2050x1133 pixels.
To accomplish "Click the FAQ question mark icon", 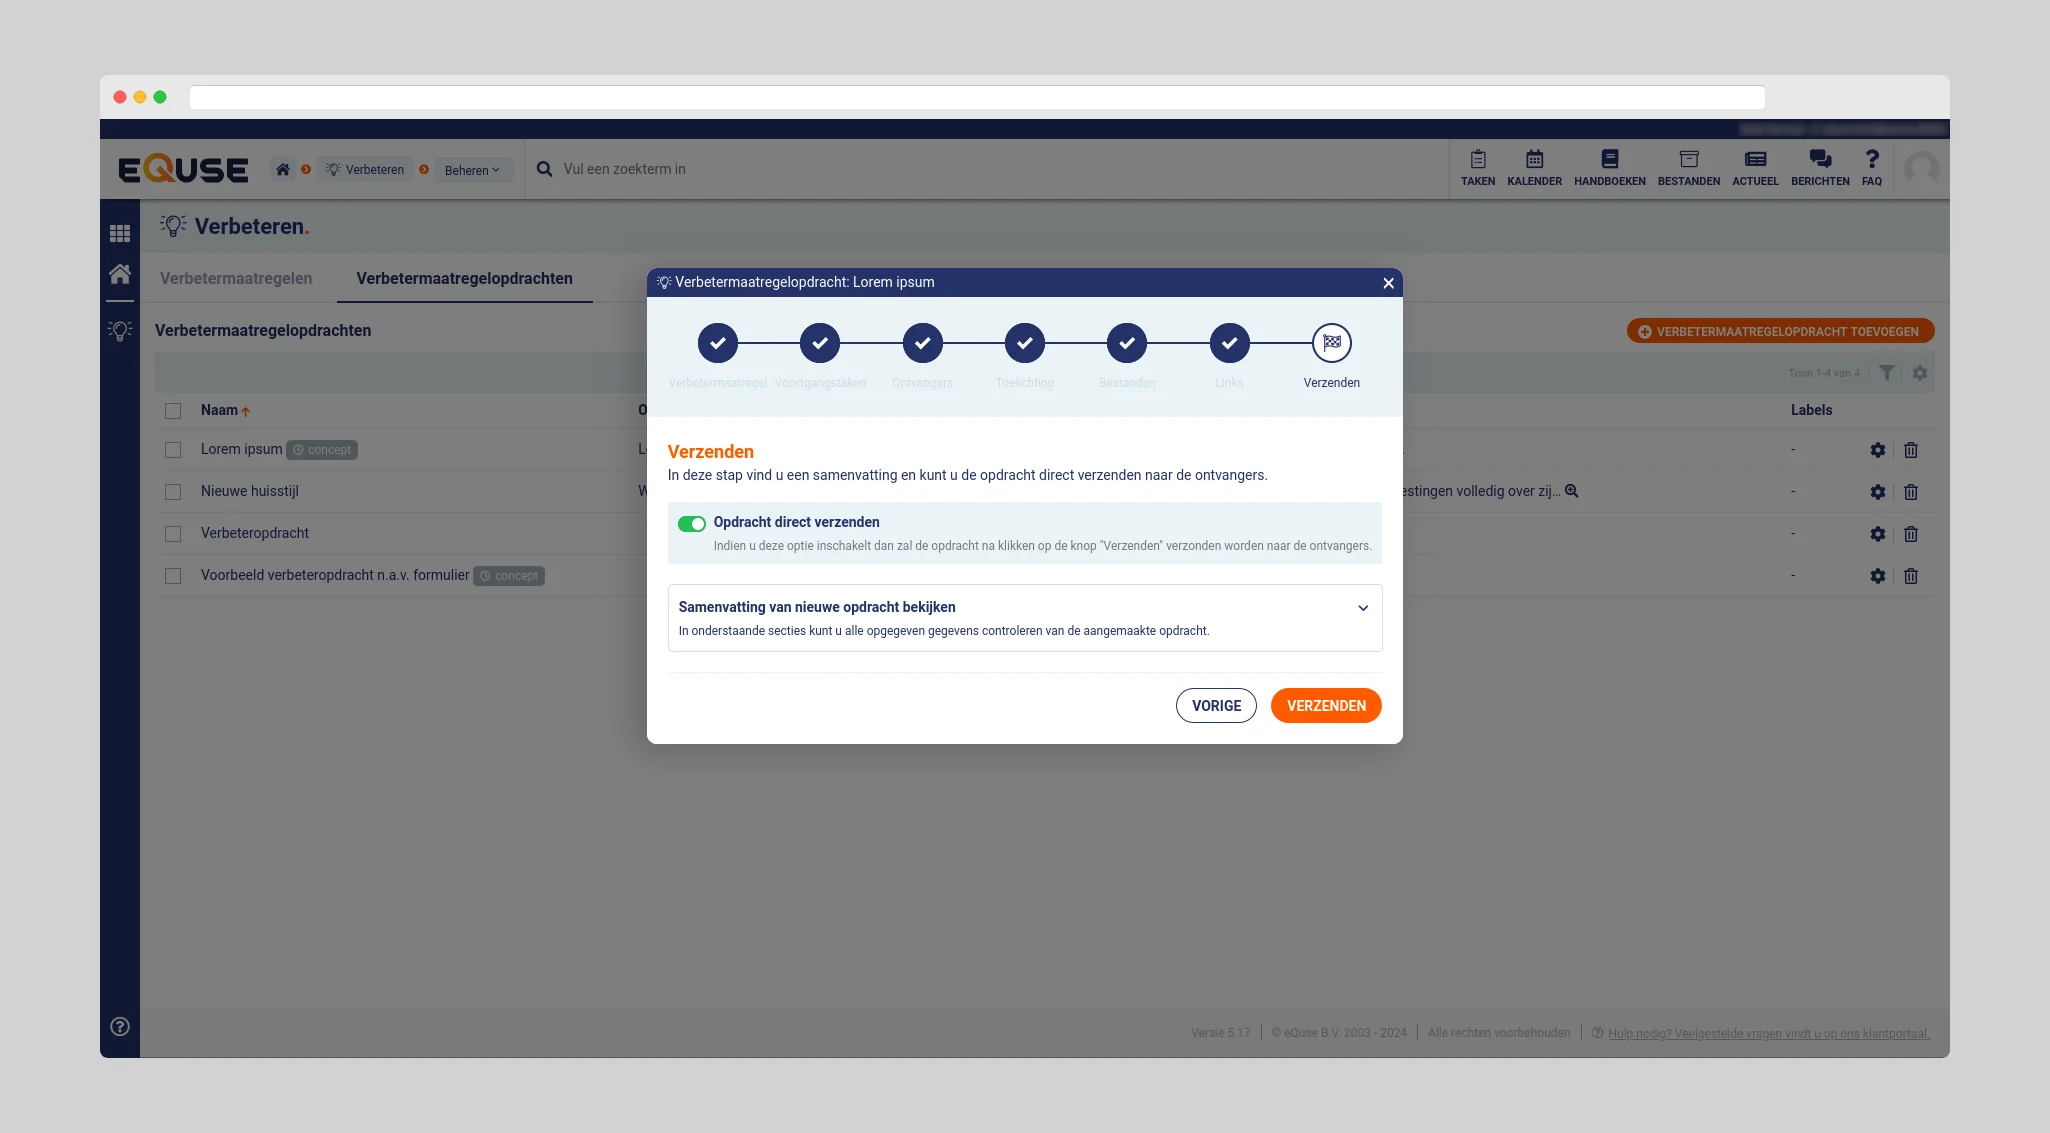I will (1871, 159).
